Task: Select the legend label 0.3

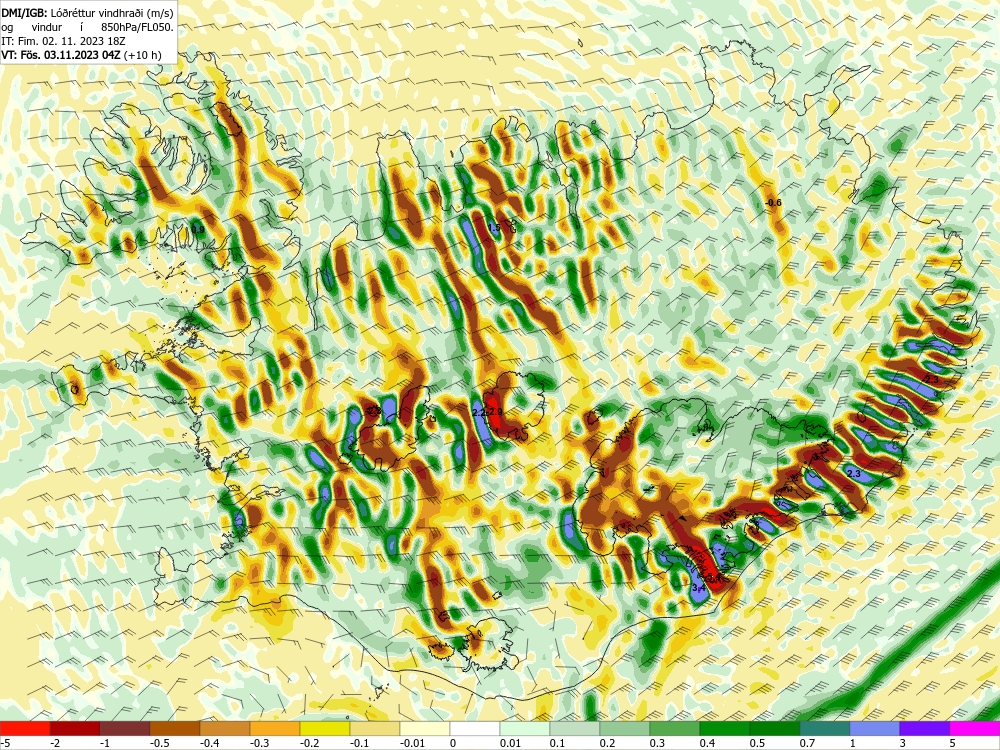Action: [657, 743]
